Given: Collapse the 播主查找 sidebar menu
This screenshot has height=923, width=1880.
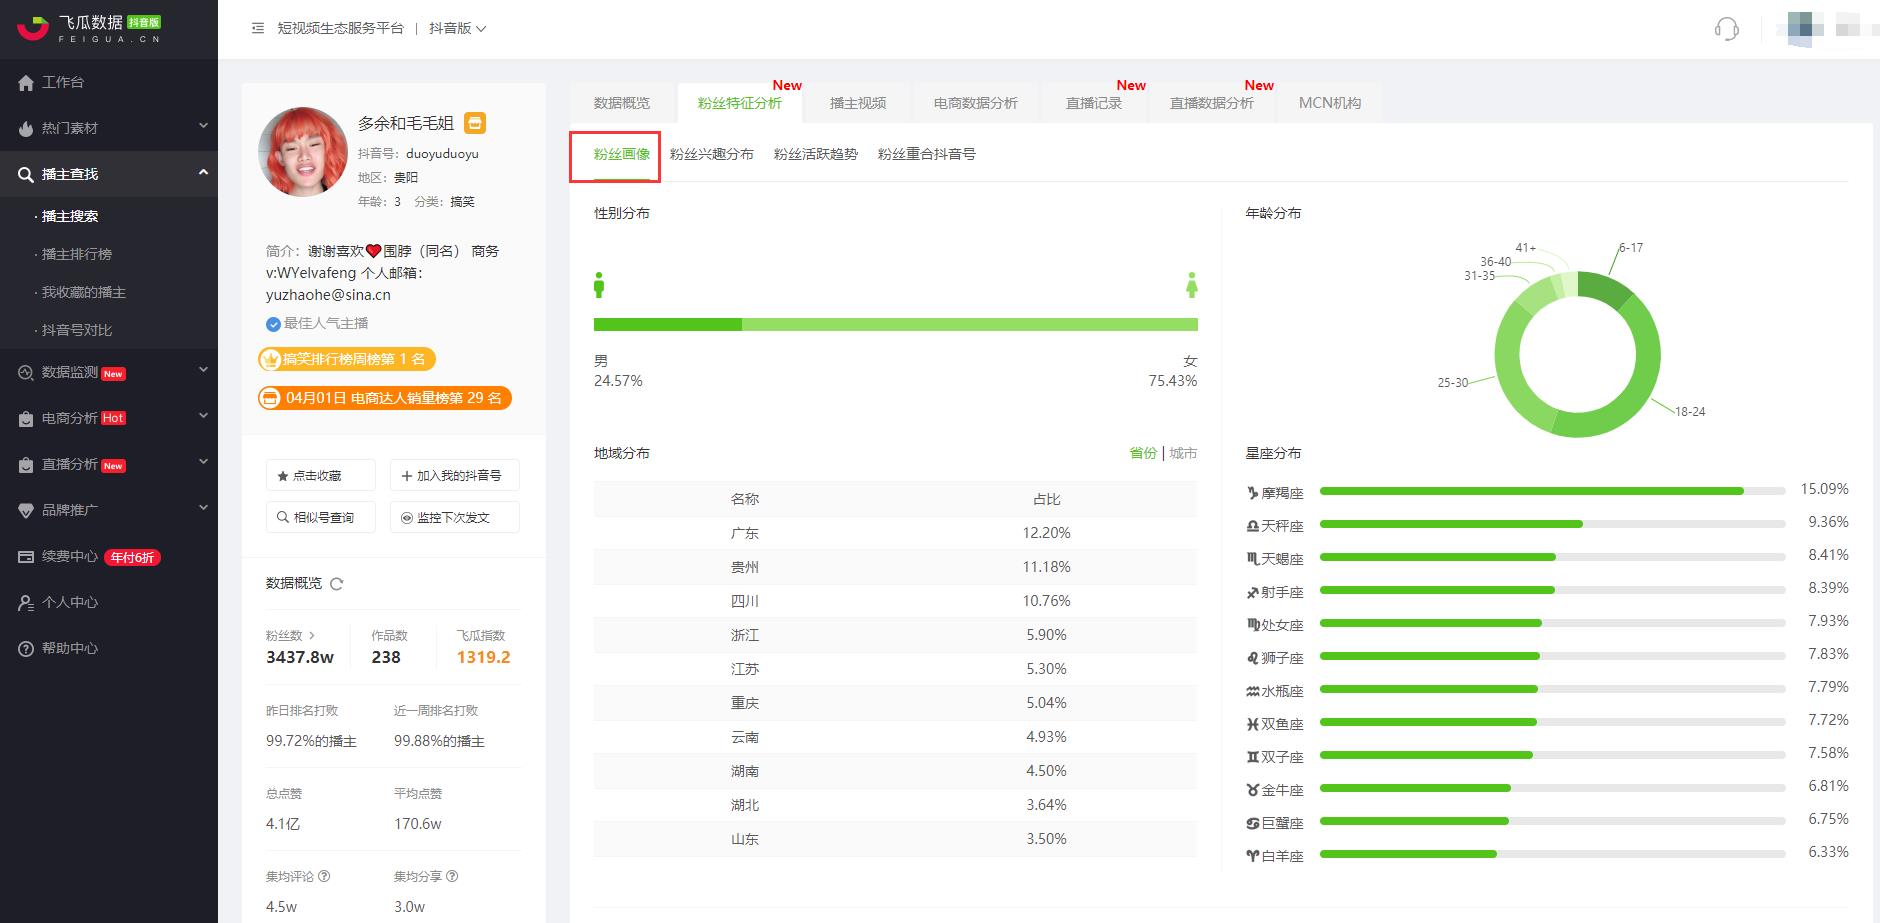Looking at the screenshot, I should tap(203, 172).
